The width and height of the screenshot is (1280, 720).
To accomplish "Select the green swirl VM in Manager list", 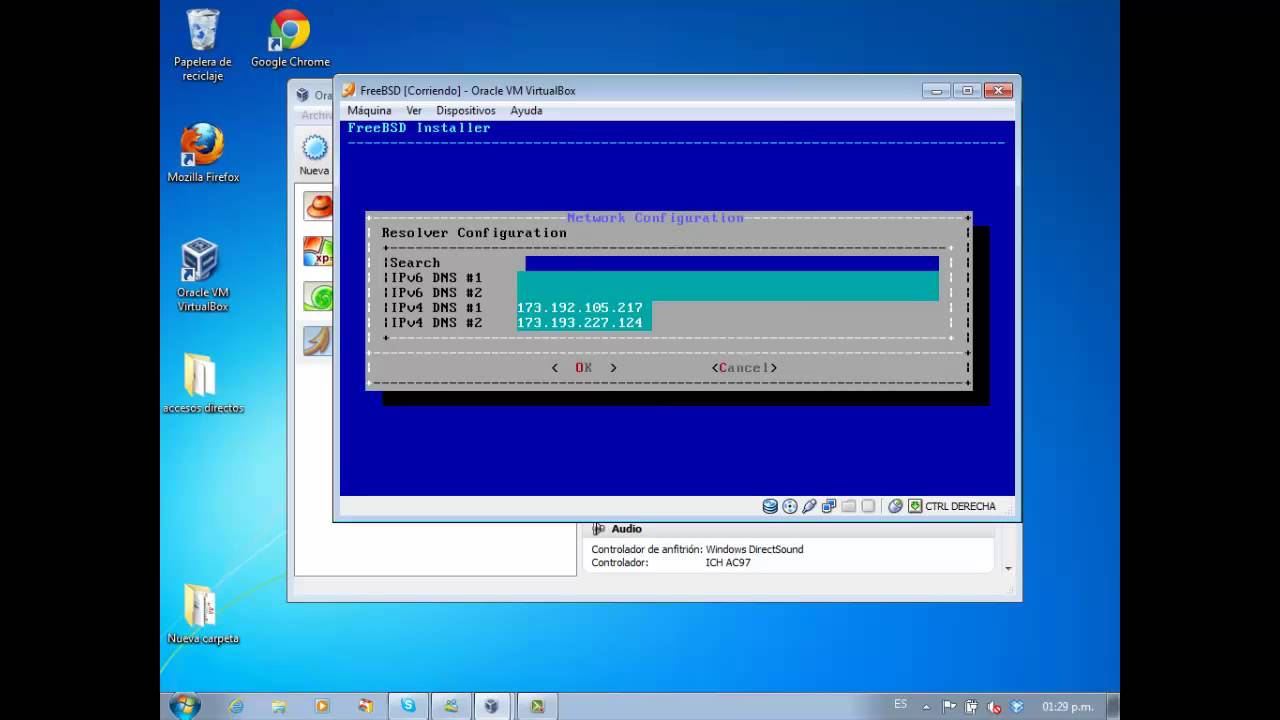I will [318, 296].
